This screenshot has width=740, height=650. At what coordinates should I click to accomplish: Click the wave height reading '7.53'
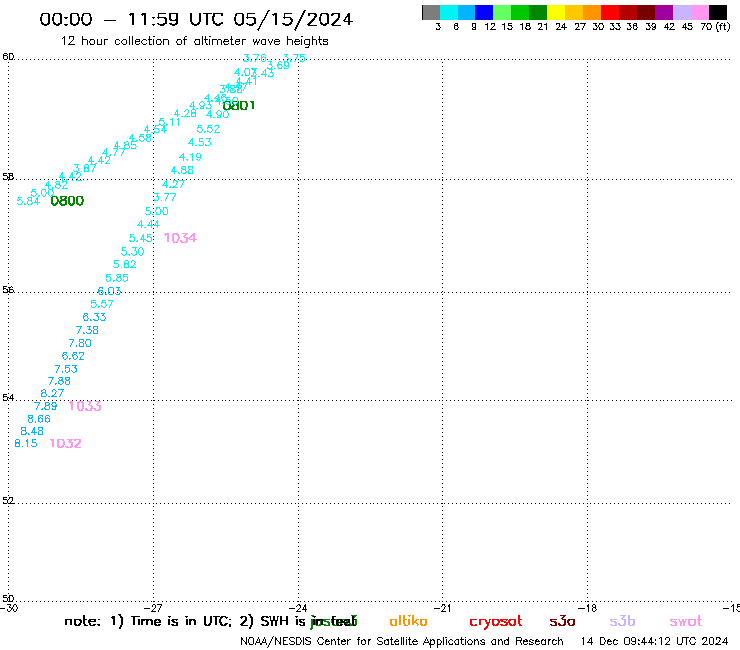66,369
